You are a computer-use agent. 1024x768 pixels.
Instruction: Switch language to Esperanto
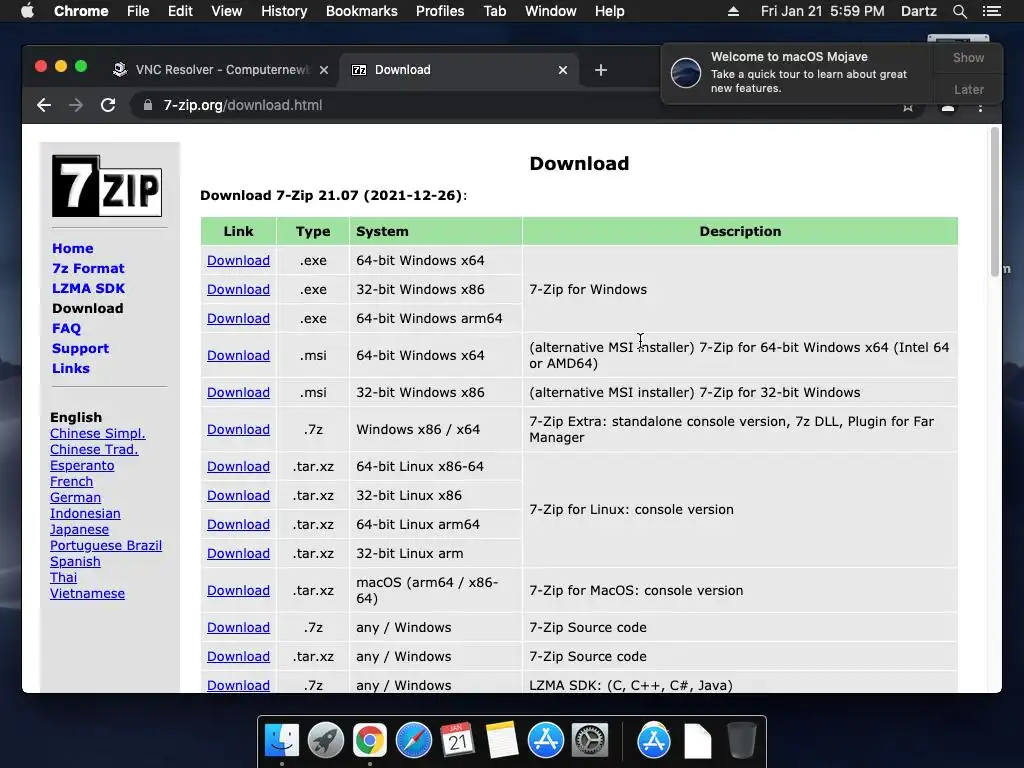[x=82, y=466]
